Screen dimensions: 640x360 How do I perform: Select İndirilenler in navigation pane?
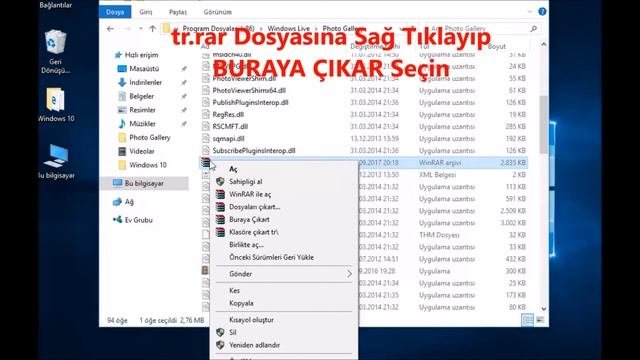[x=145, y=82]
